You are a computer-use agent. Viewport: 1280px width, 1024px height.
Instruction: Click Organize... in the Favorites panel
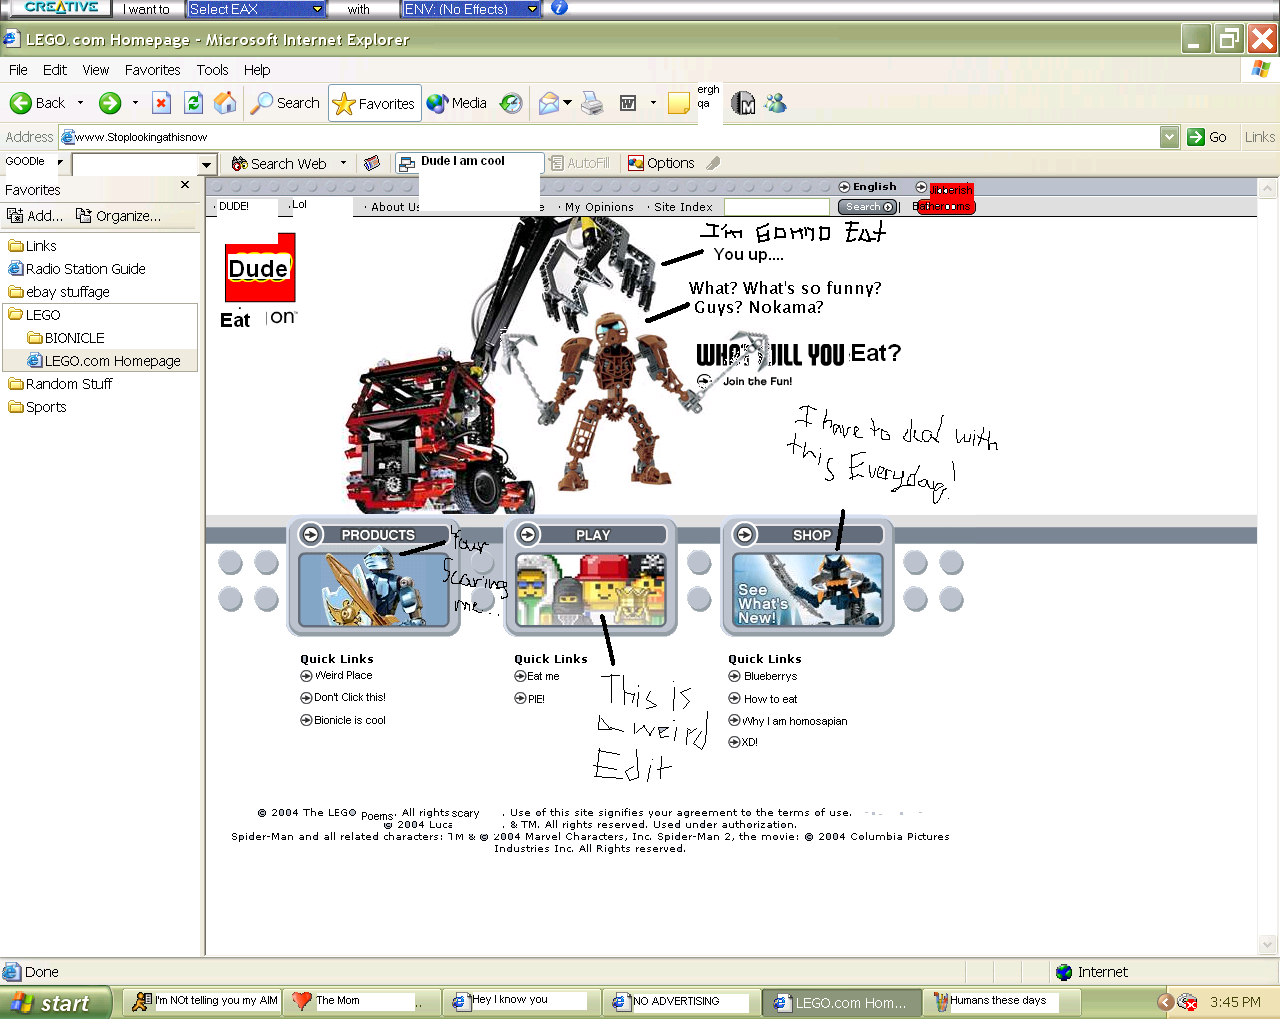pyautogui.click(x=118, y=216)
